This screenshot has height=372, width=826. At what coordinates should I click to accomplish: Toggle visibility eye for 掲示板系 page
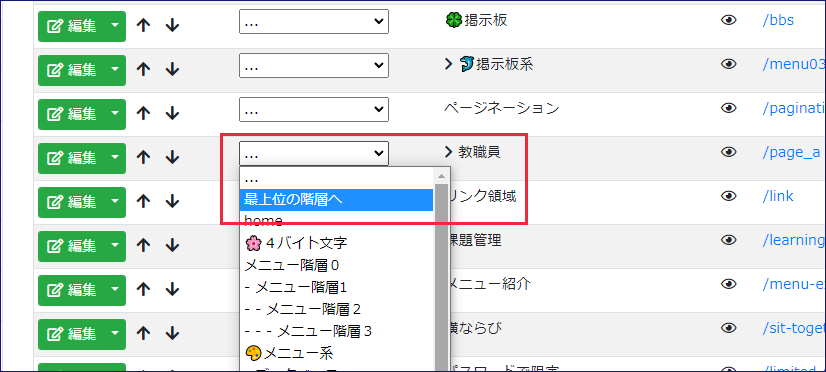(x=729, y=64)
